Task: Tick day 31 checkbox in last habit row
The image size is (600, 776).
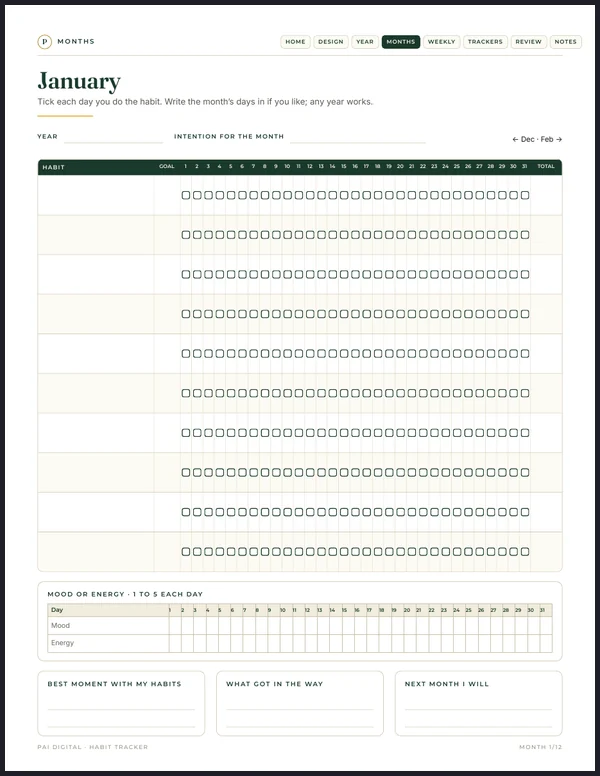Action: (x=525, y=551)
